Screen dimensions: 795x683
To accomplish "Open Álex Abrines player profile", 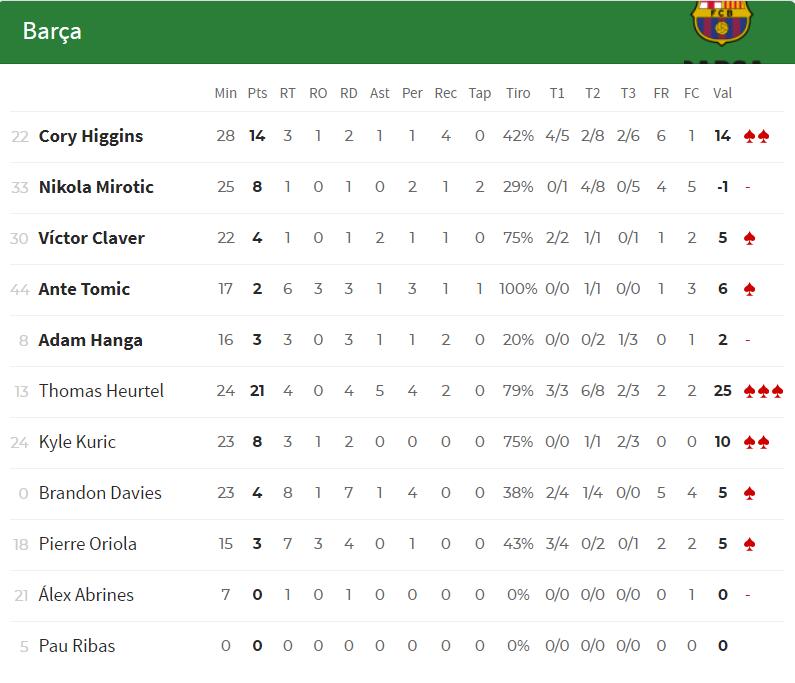I will click(86, 595).
